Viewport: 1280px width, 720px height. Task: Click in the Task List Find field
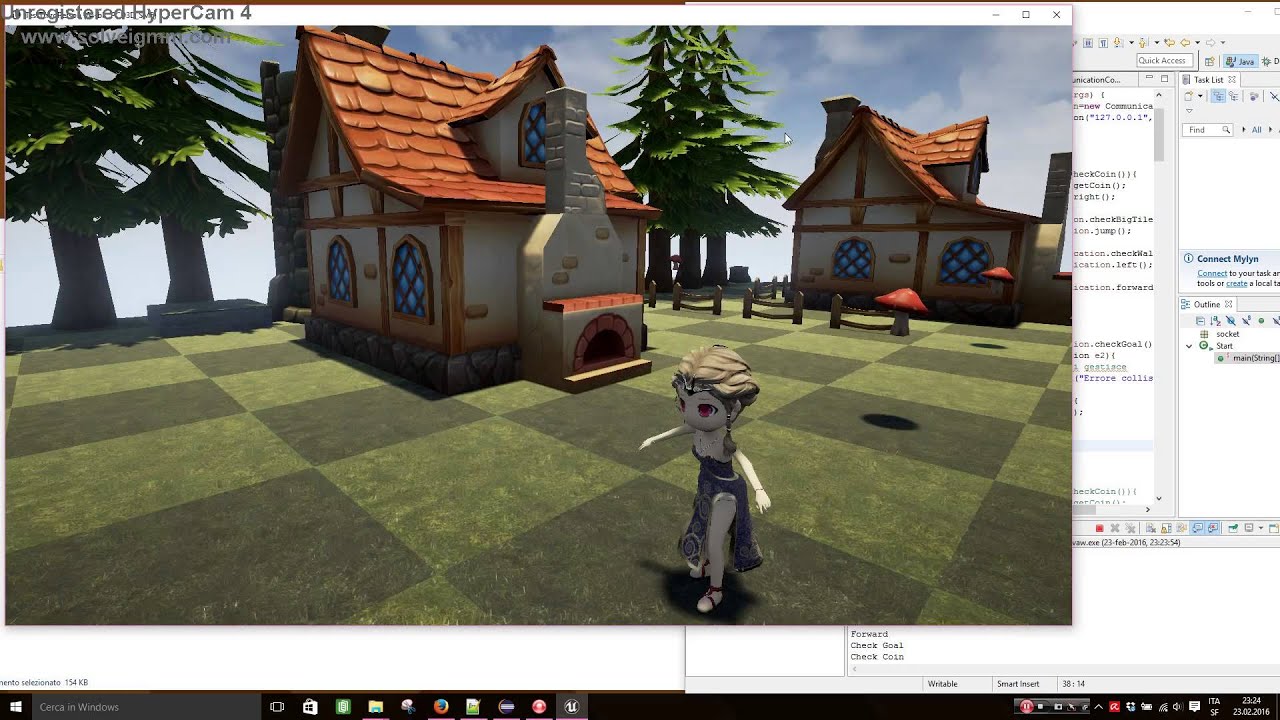coord(1207,129)
